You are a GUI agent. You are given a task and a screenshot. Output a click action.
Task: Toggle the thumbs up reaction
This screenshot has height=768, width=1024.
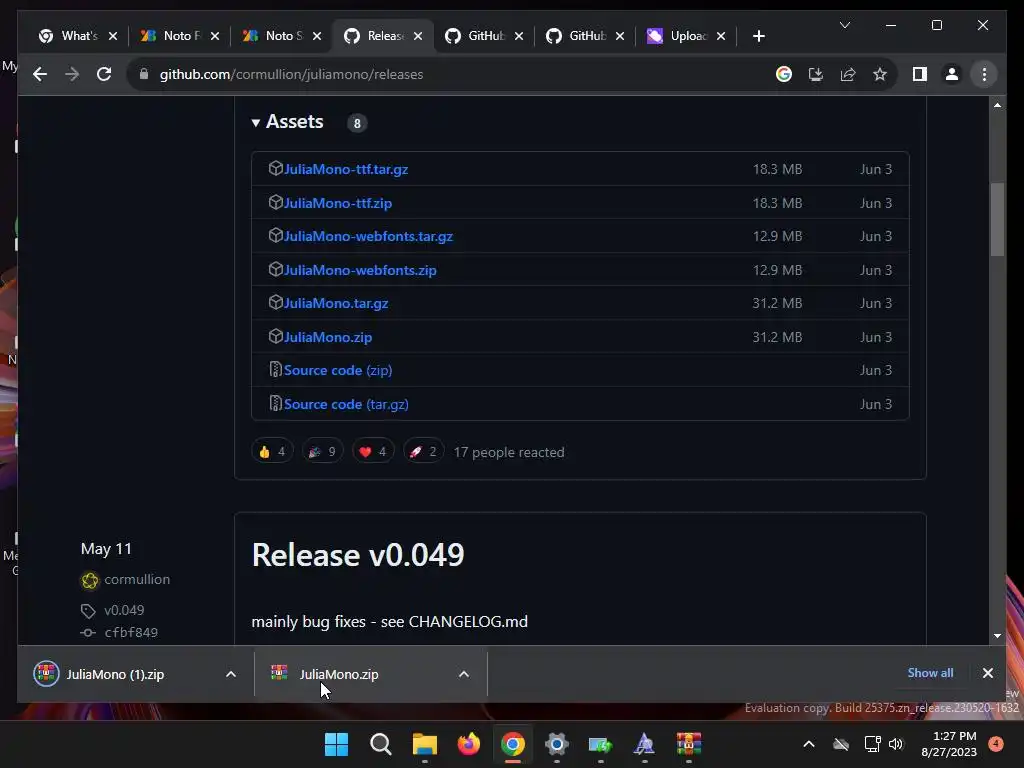click(272, 452)
